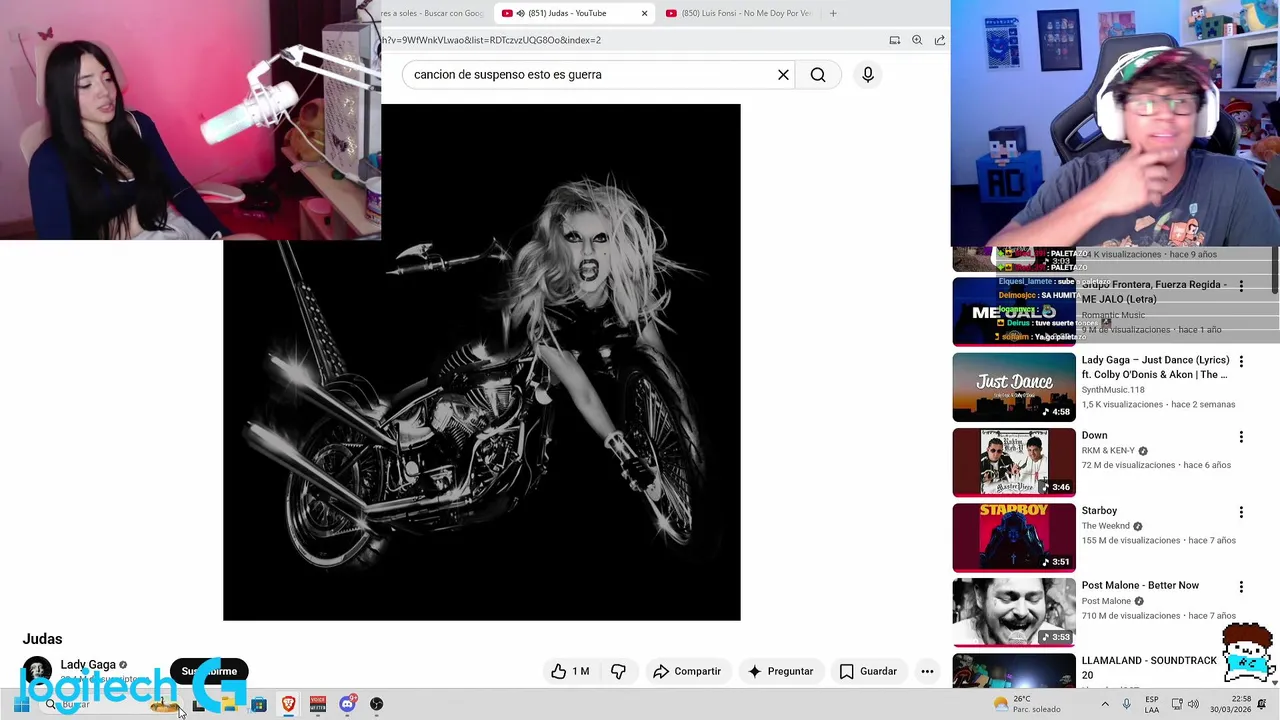Open the Post Malone Better Now thumbnail
Image resolution: width=1280 pixels, height=720 pixels.
1014,612
